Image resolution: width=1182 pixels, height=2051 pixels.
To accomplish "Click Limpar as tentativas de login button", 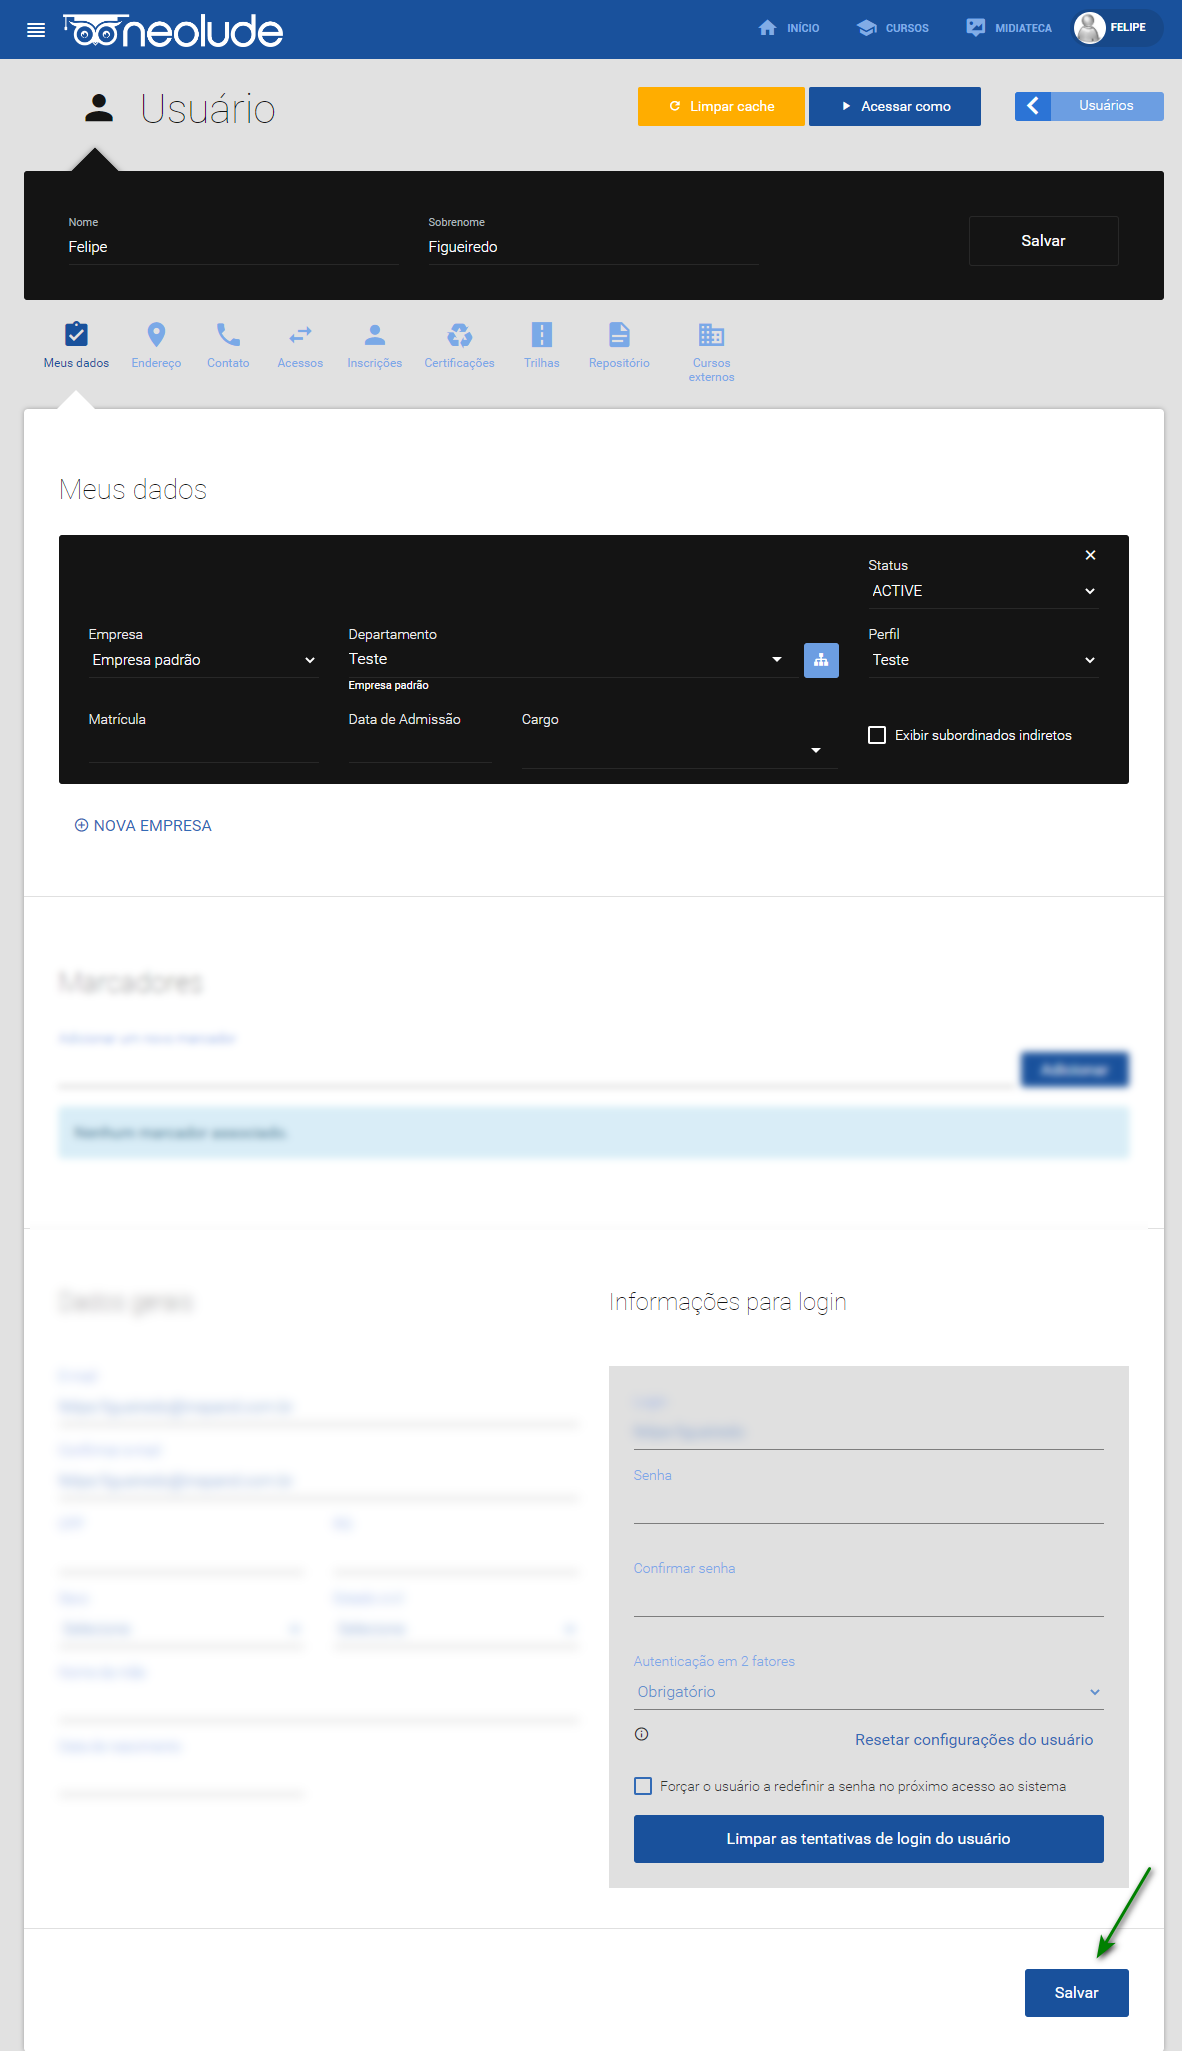I will (868, 1839).
